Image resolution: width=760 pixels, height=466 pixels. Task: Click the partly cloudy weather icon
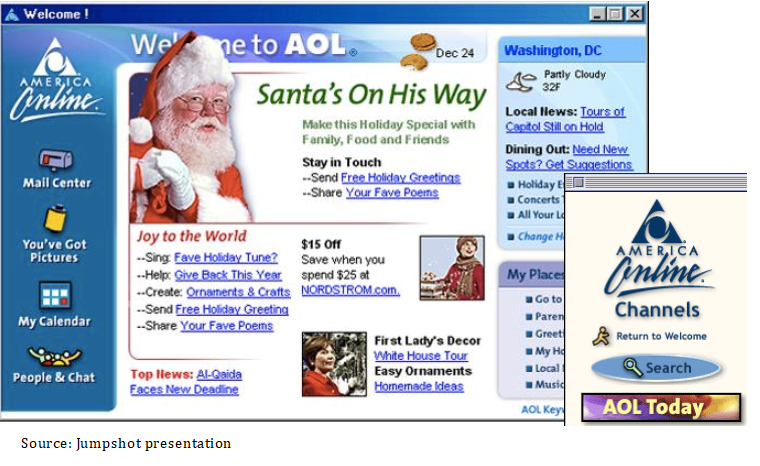coord(521,81)
